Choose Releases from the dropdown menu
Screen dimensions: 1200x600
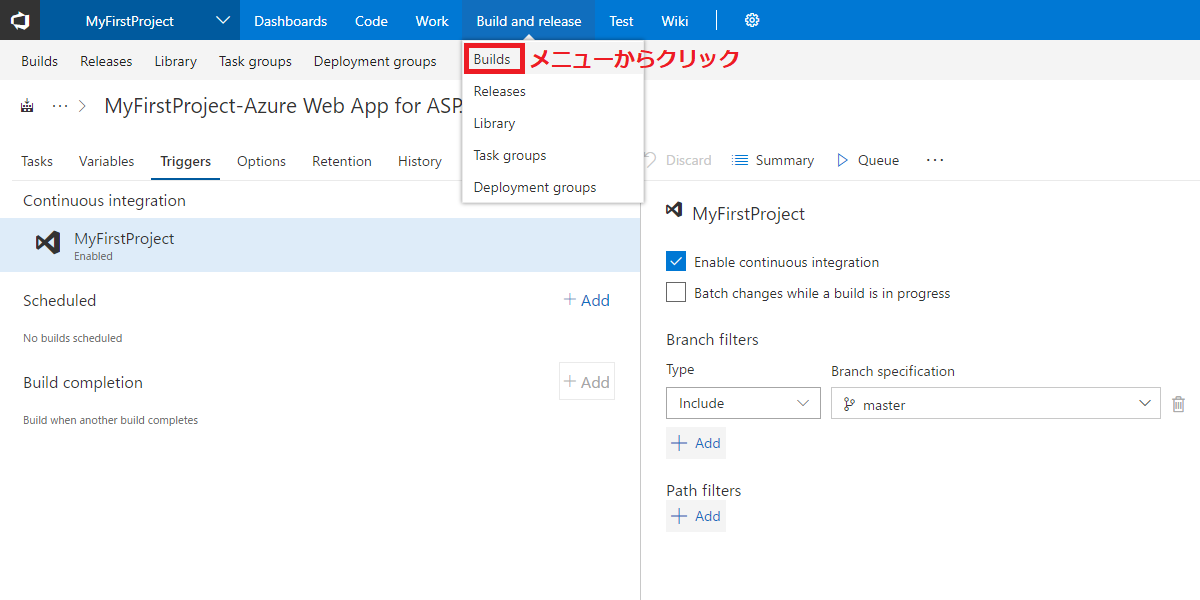pyautogui.click(x=499, y=91)
